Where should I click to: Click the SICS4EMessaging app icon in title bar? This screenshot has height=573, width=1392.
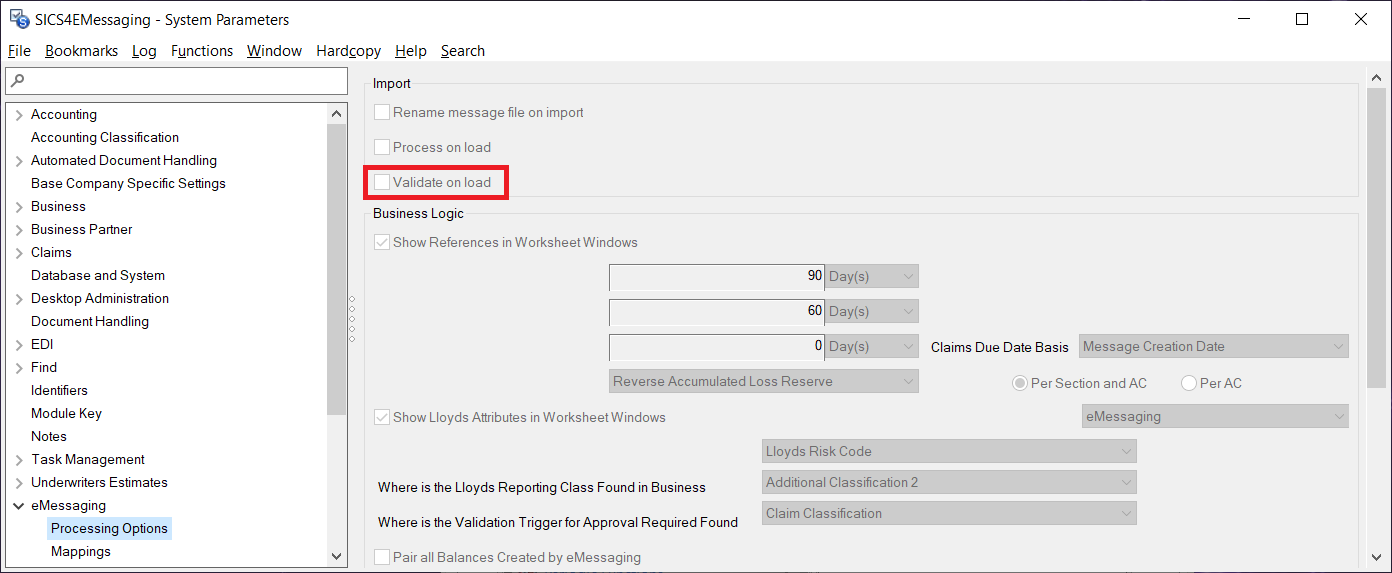[19, 19]
